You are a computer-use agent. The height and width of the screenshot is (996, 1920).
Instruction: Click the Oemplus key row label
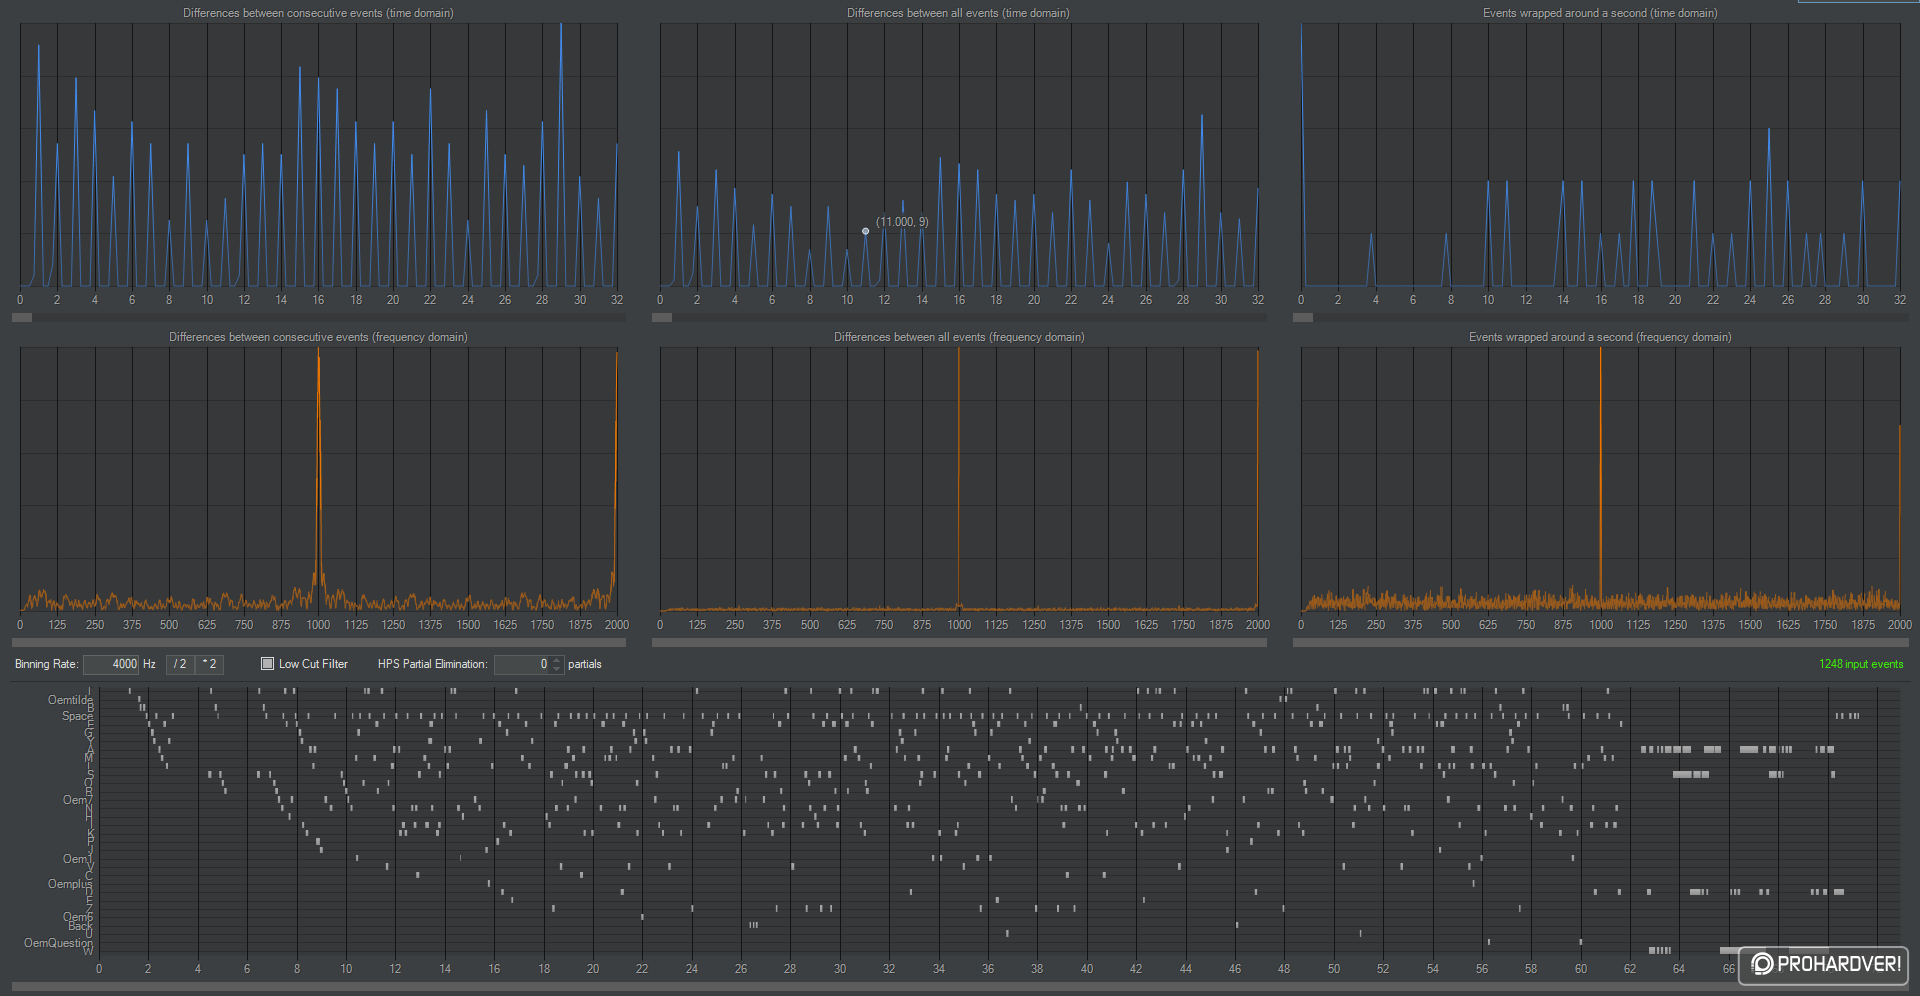click(70, 884)
